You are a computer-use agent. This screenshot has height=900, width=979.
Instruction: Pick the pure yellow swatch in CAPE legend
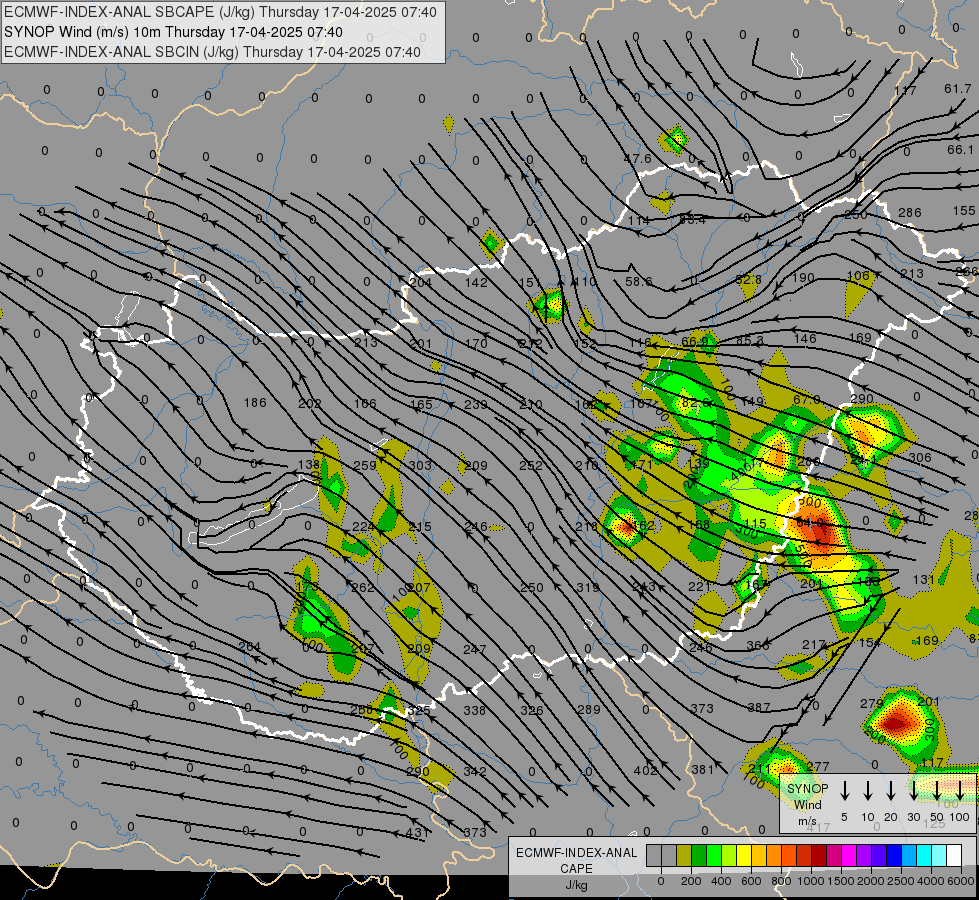coord(744,856)
